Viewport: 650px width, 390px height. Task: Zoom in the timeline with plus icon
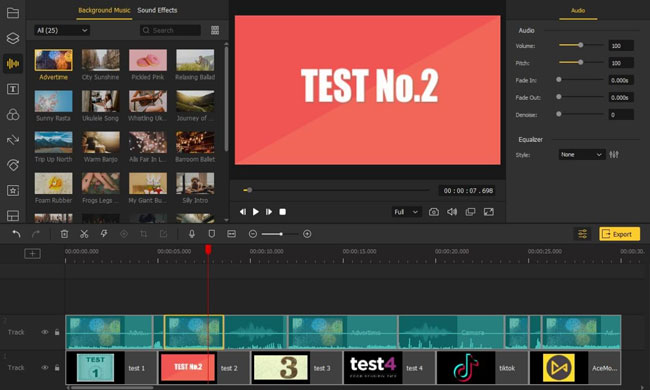click(307, 234)
